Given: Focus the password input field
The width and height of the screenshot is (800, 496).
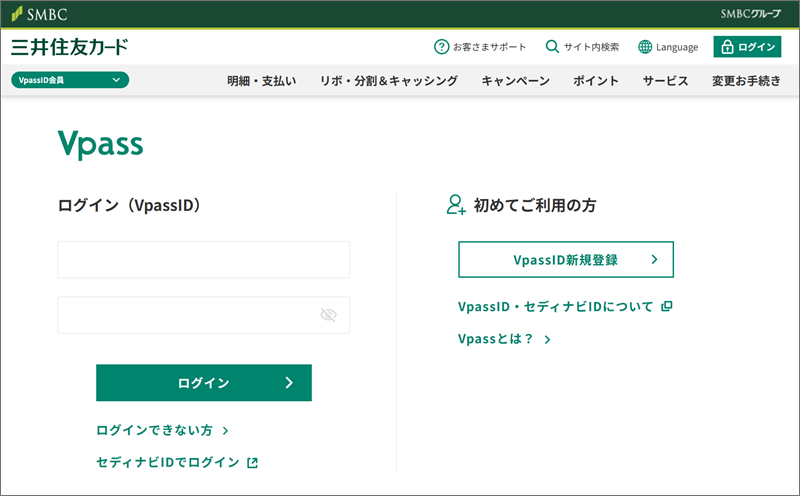Looking at the screenshot, I should [x=204, y=315].
